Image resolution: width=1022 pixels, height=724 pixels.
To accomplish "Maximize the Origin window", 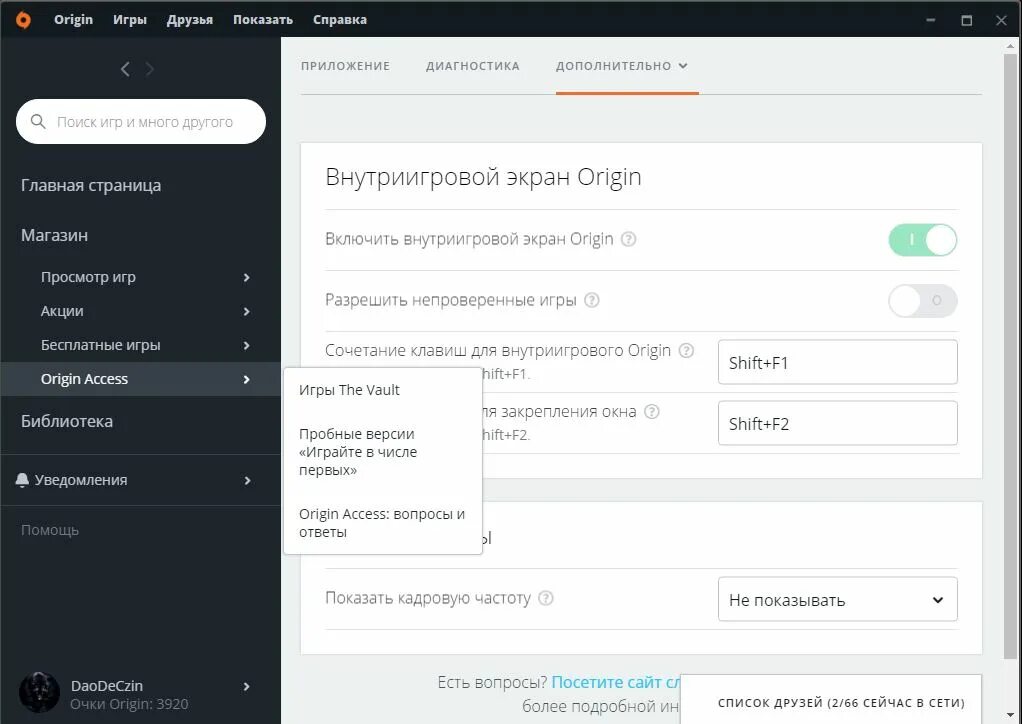I will [967, 20].
